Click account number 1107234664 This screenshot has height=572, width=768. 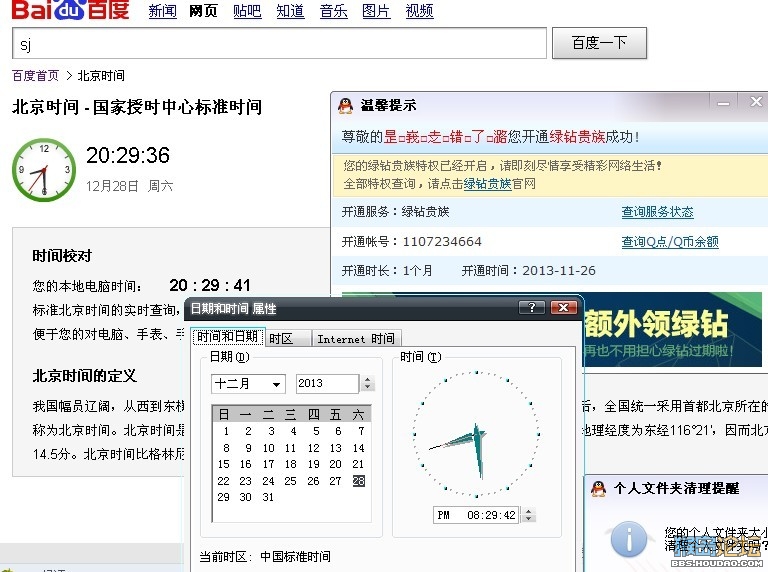(442, 241)
